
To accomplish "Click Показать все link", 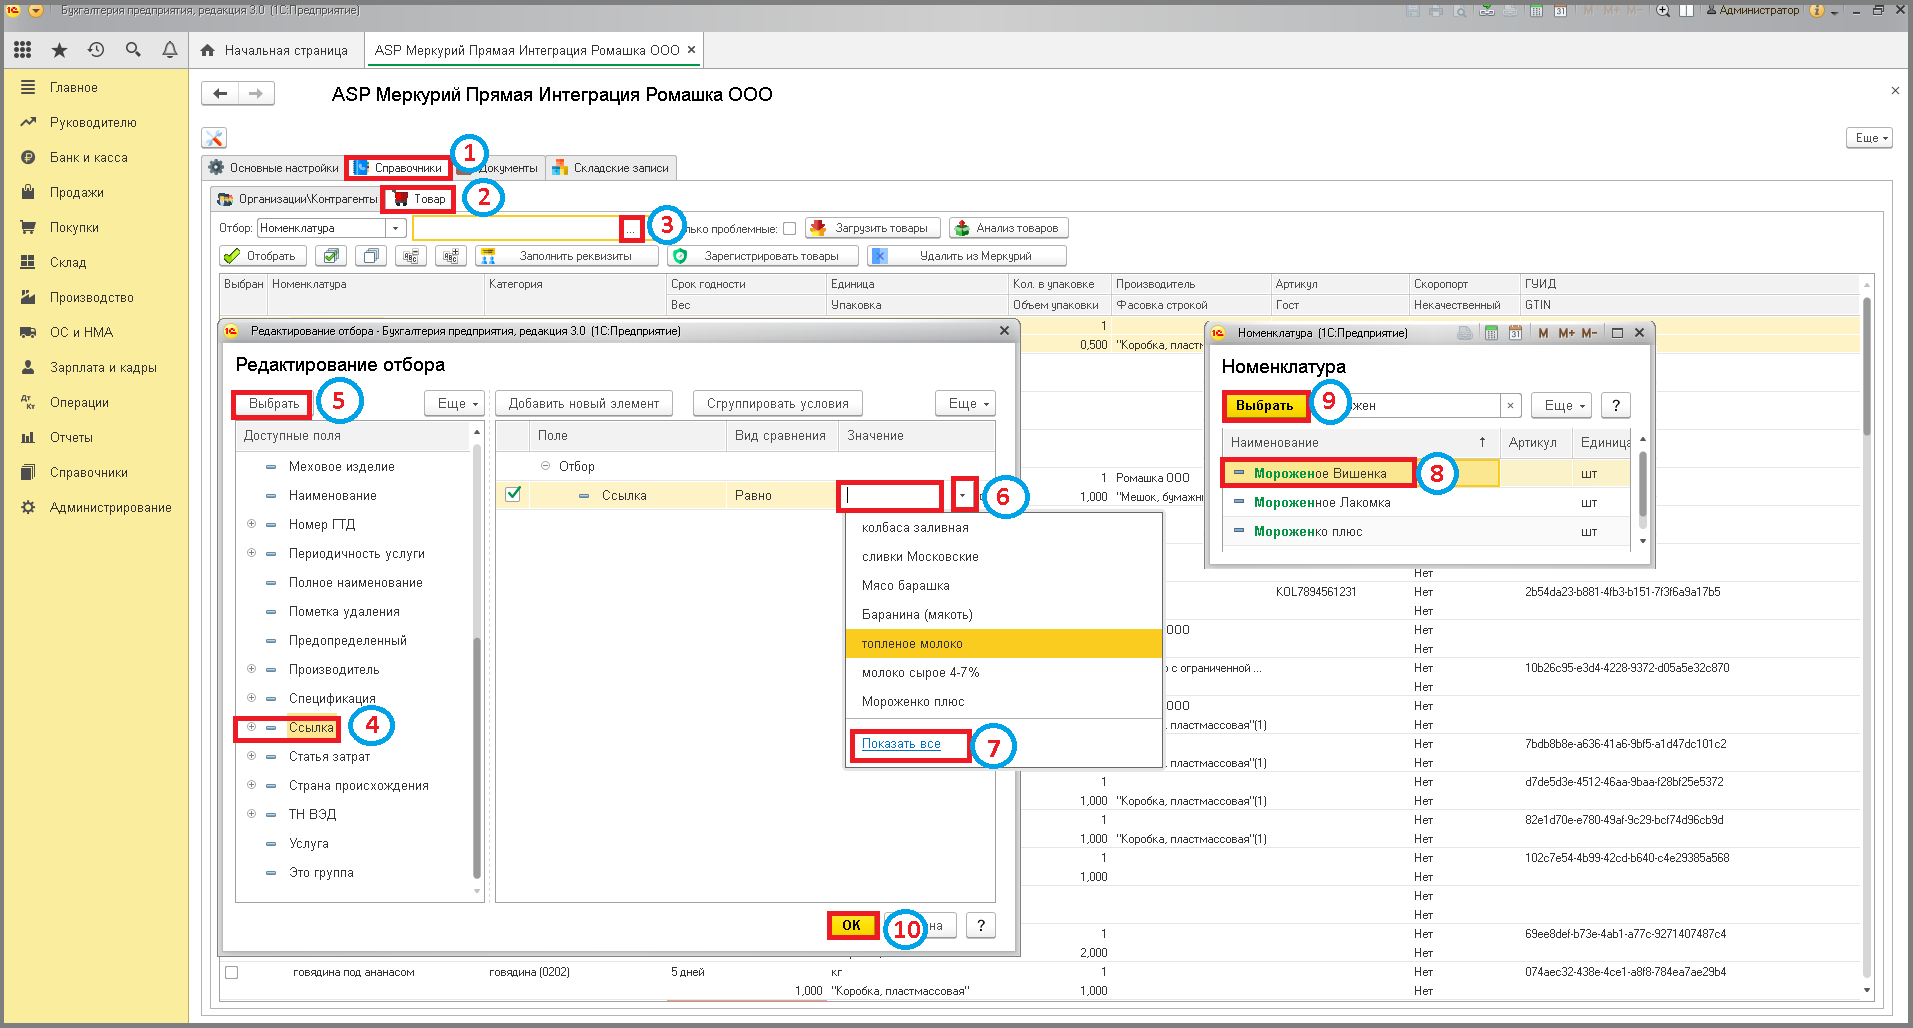I will point(901,744).
